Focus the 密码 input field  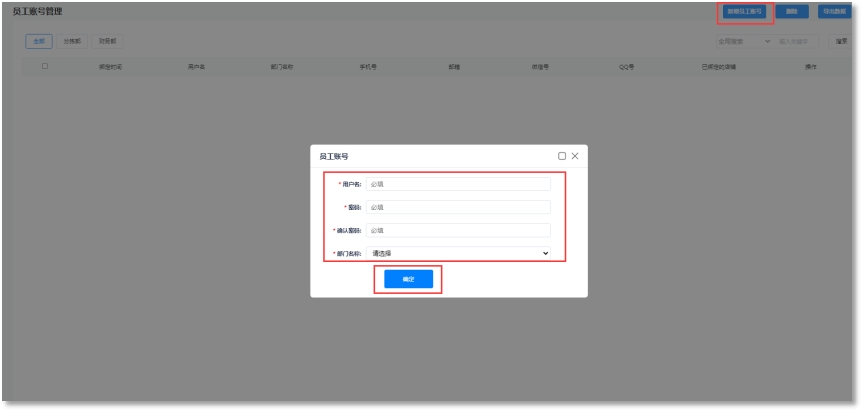pyautogui.click(x=458, y=207)
